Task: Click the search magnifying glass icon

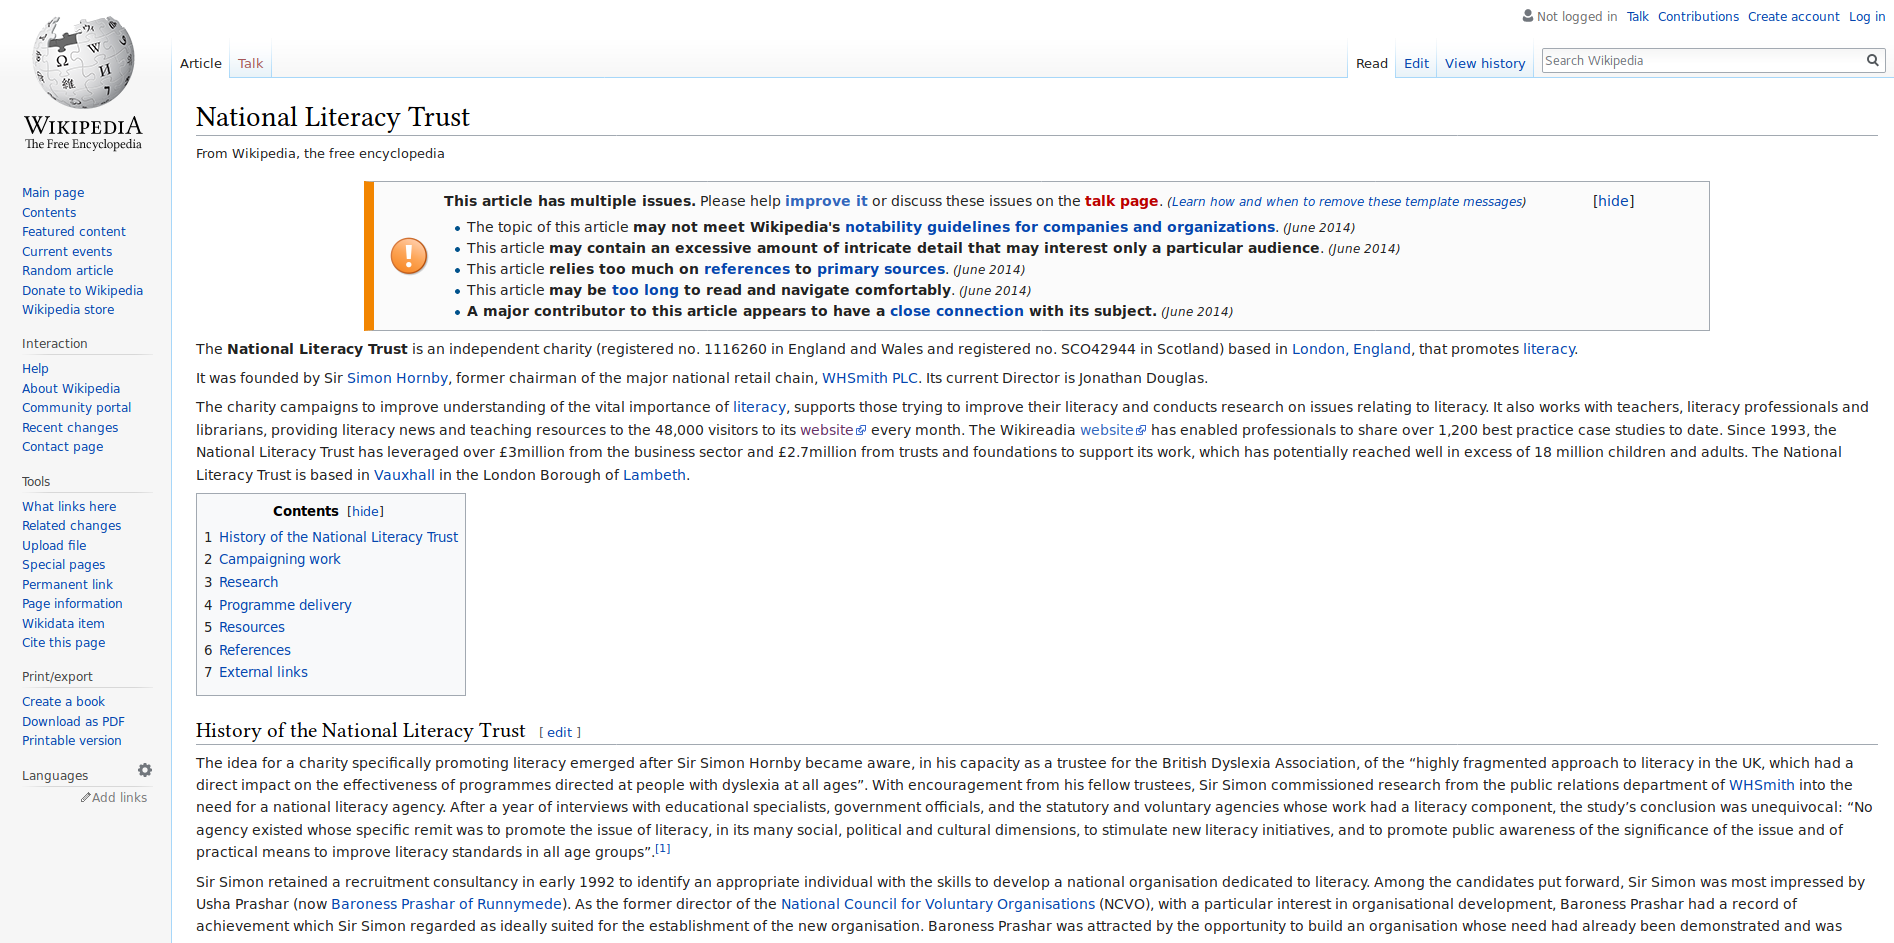Action: tap(1872, 61)
